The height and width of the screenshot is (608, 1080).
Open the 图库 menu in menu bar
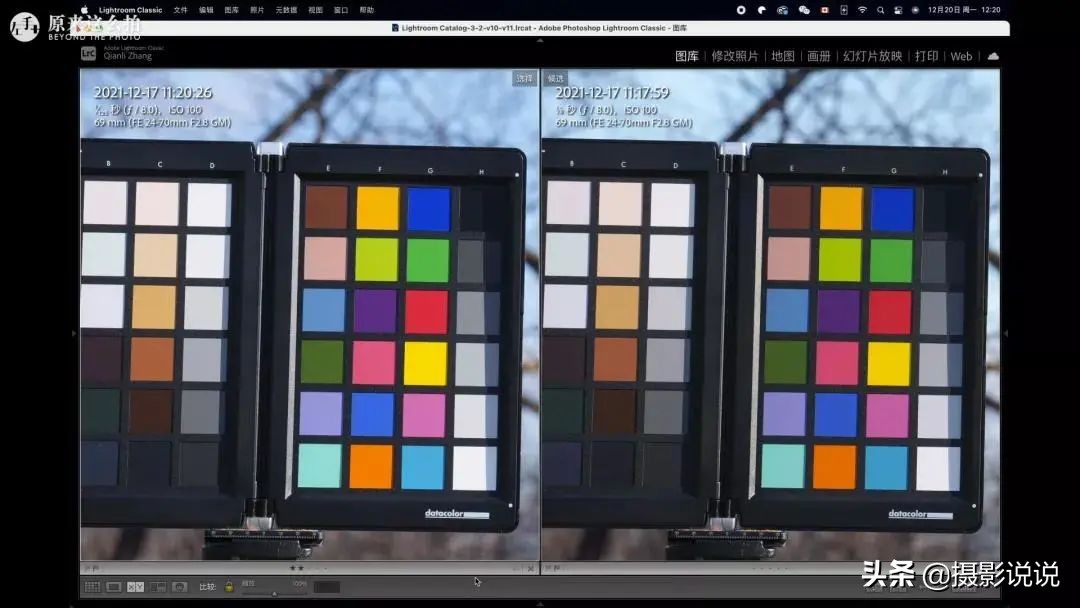point(231,10)
